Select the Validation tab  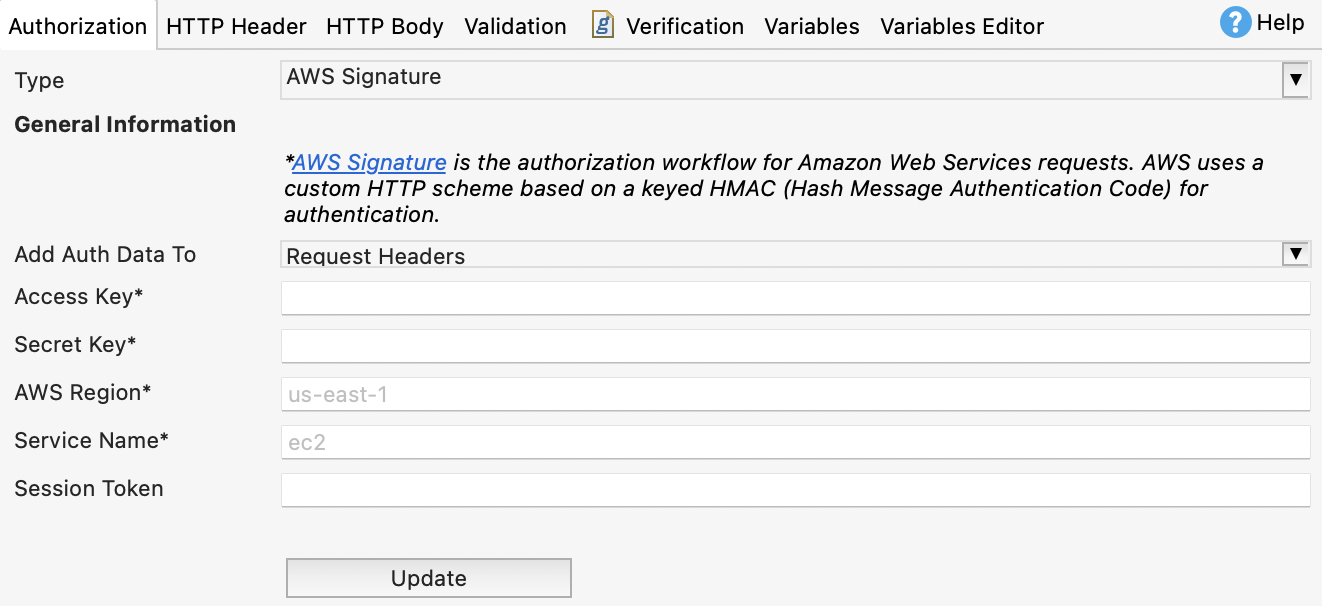click(515, 27)
